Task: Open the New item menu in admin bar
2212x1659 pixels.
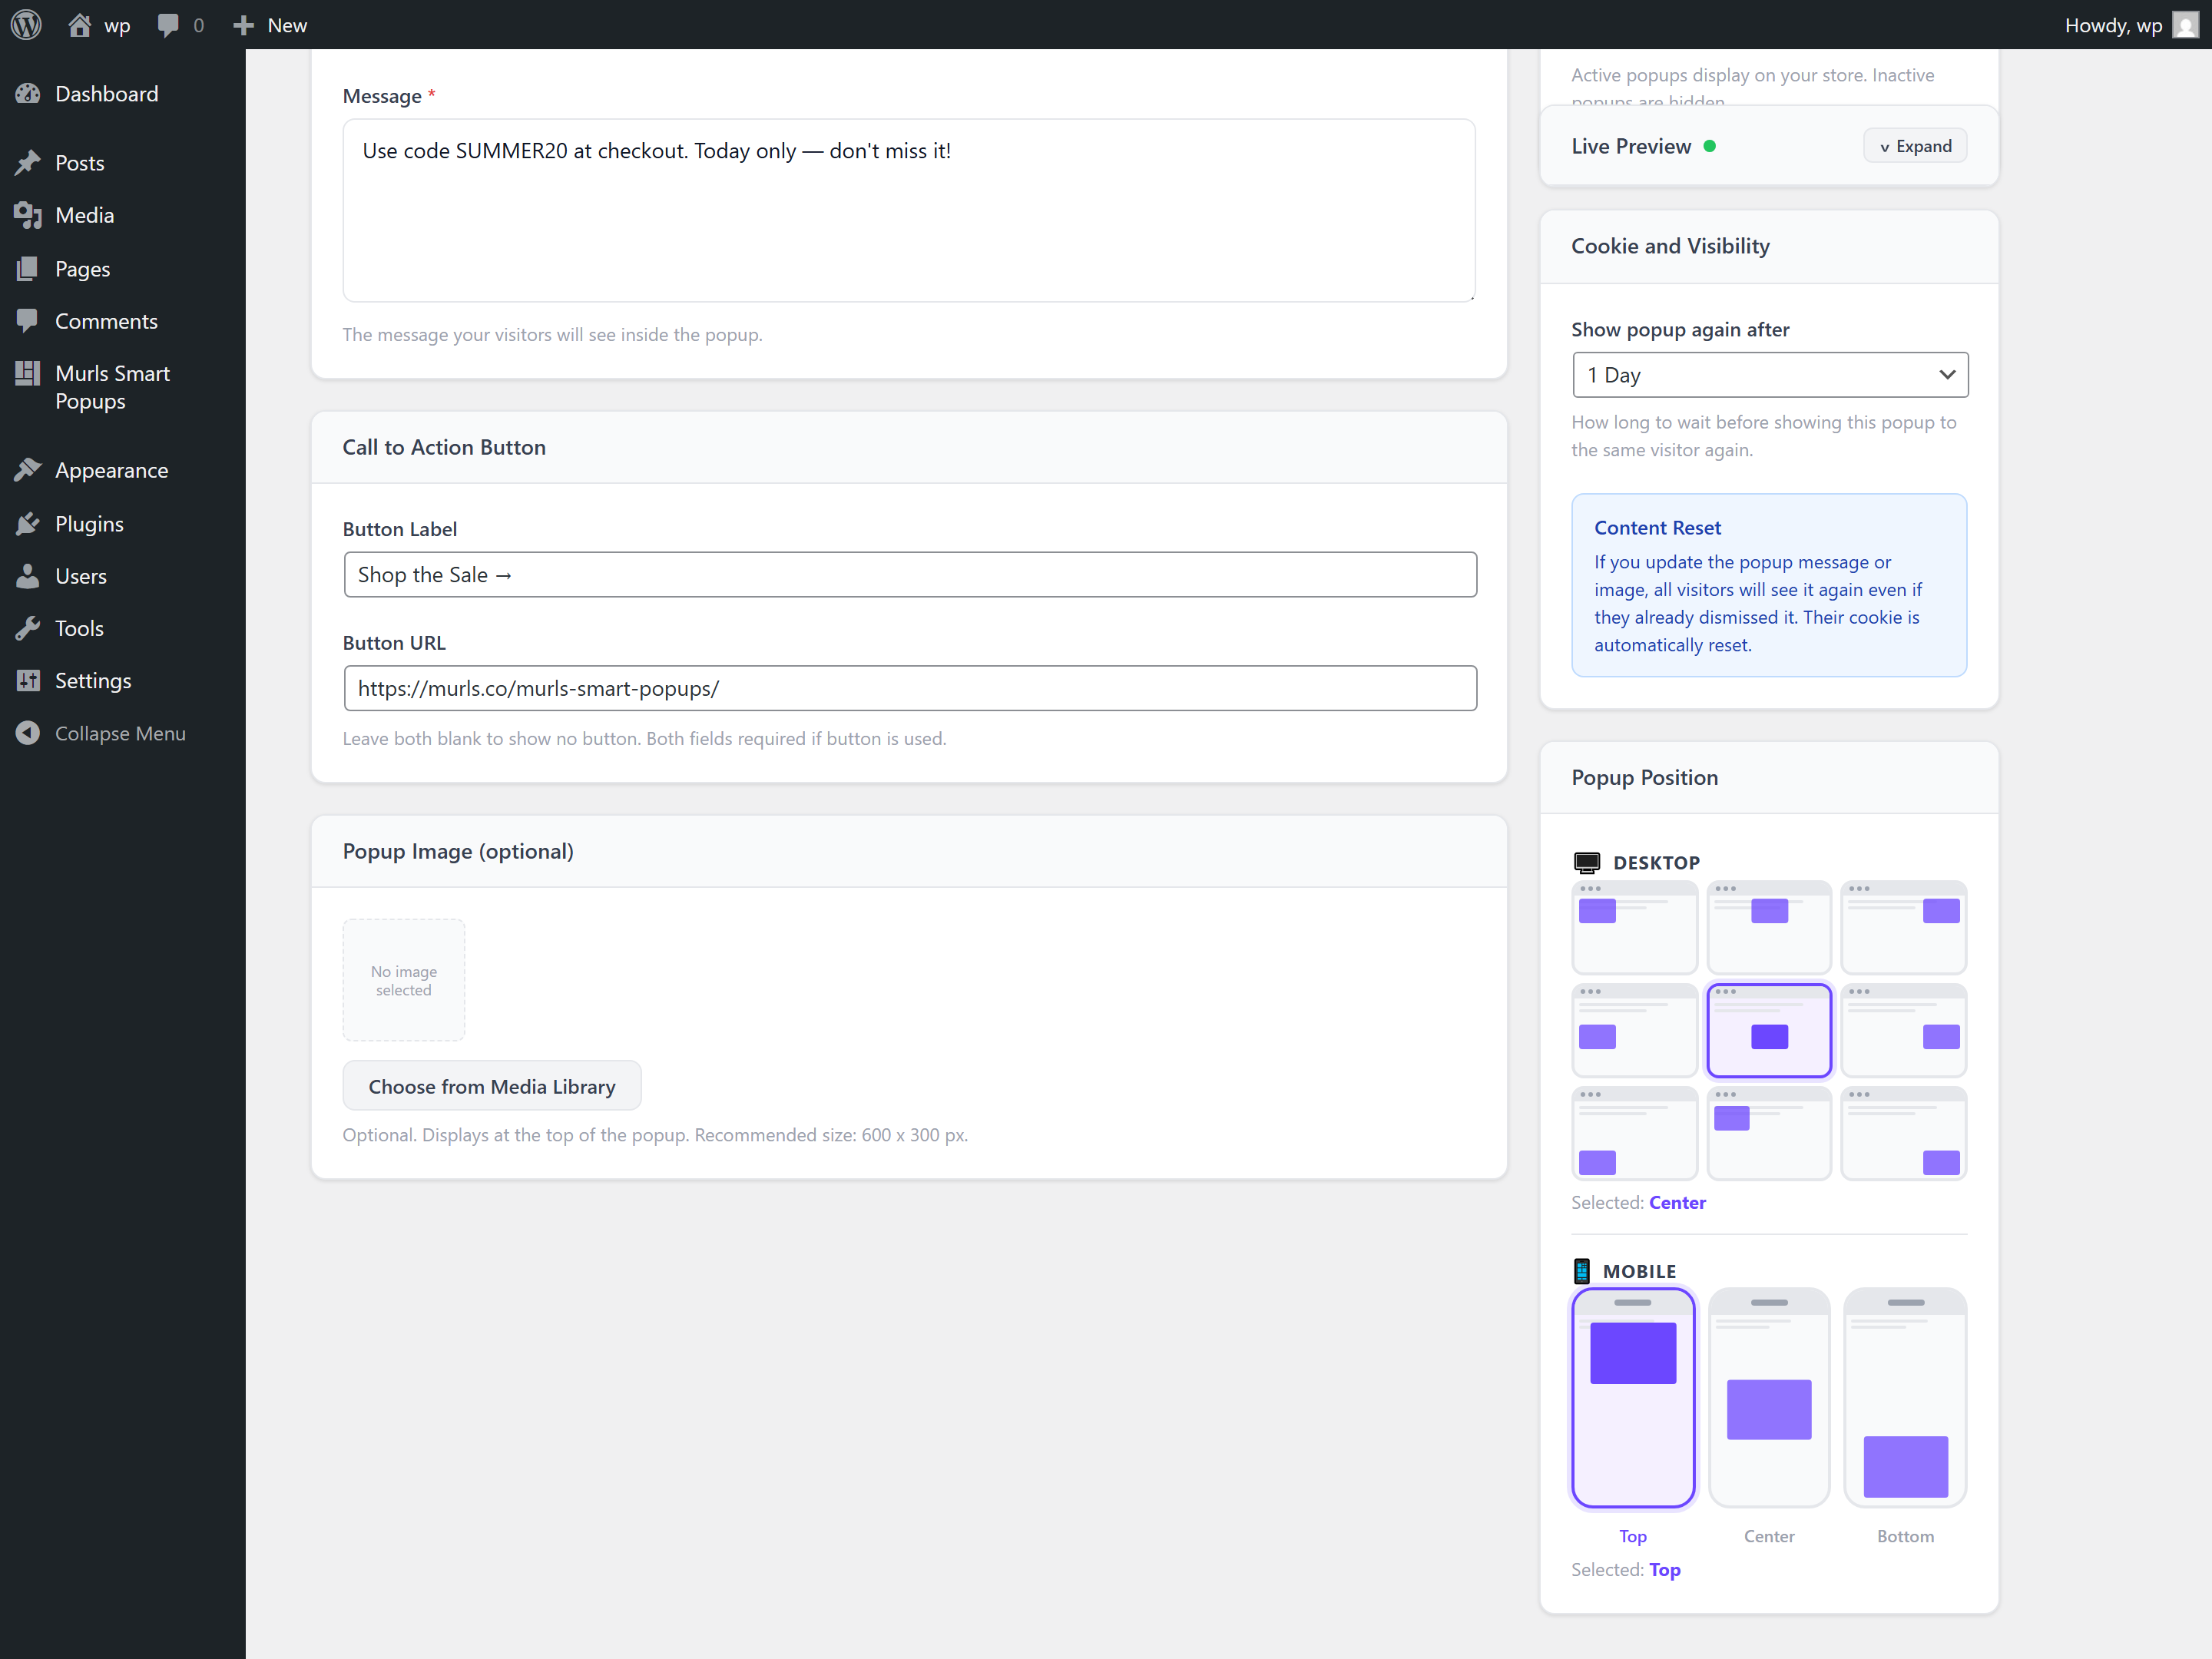Action: pos(268,24)
